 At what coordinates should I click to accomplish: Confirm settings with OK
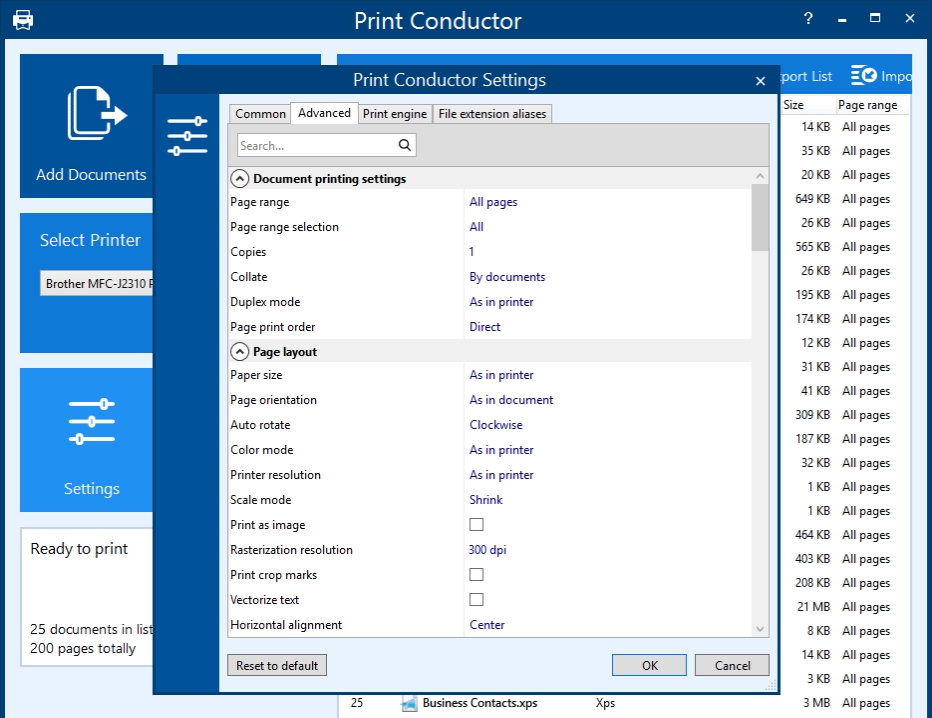pos(648,664)
